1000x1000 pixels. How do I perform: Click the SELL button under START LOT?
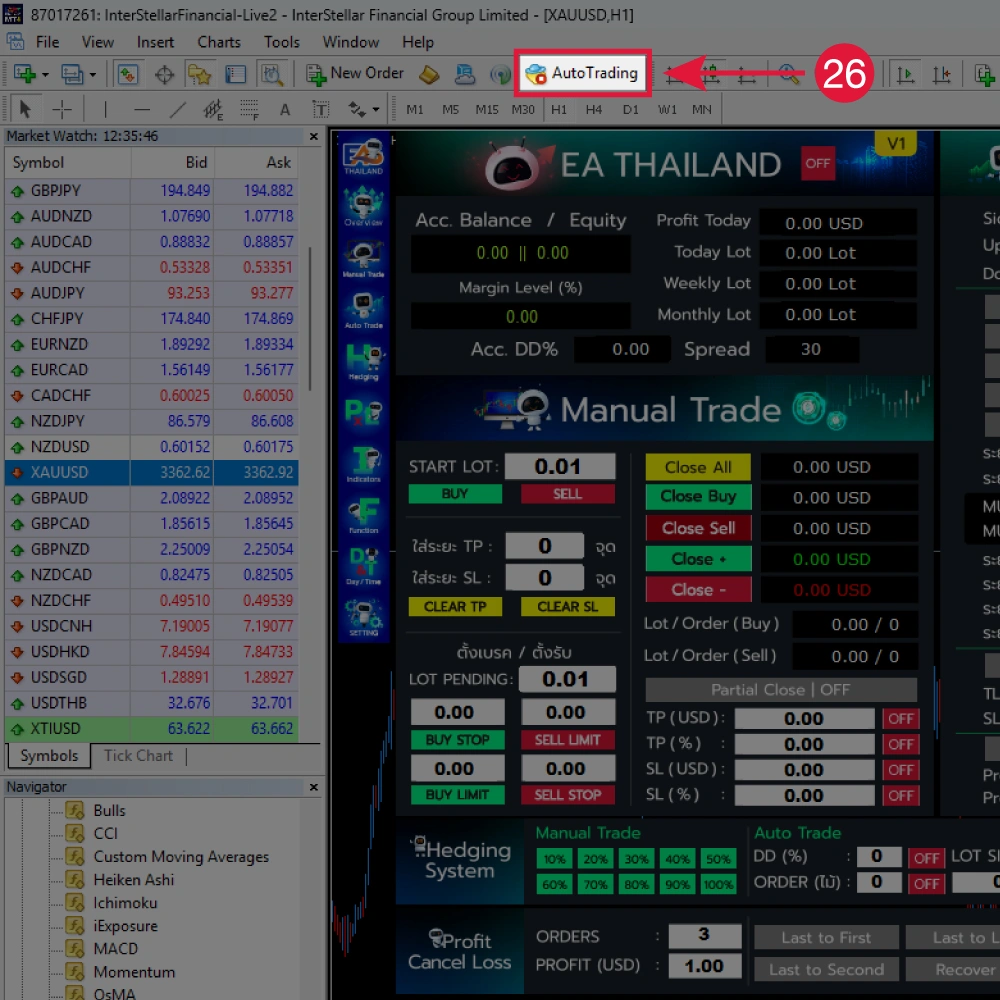[567, 494]
